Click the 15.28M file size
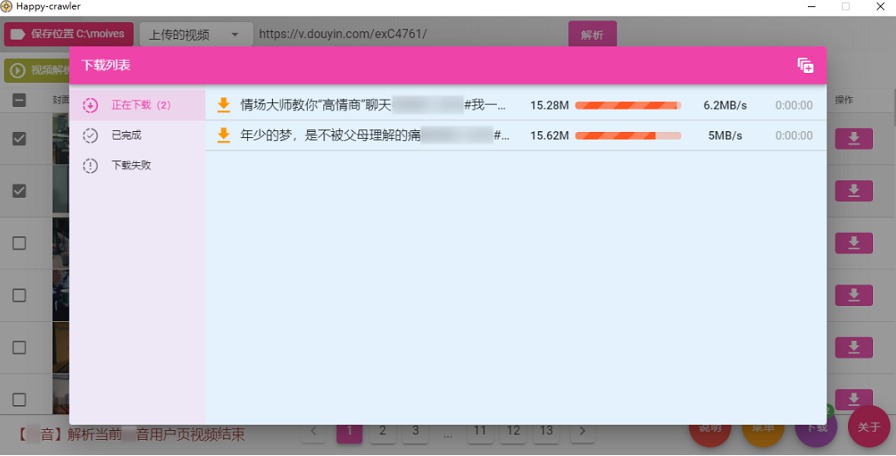This screenshot has width=896, height=456. 549,105
